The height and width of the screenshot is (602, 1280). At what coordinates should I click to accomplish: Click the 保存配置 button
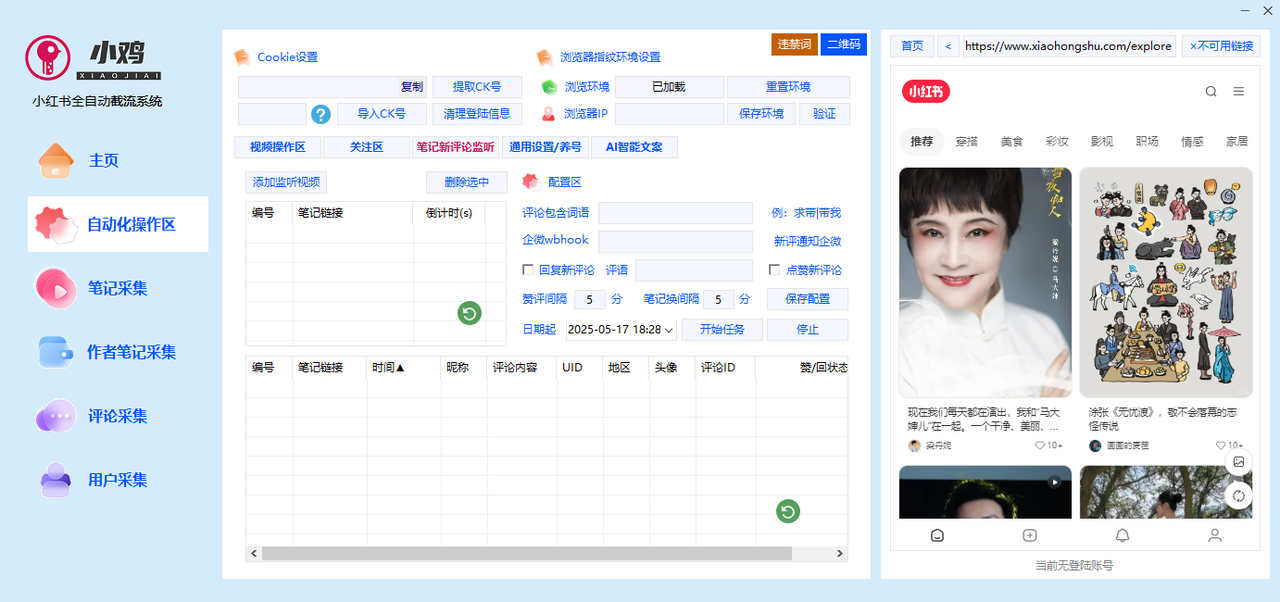pyautogui.click(x=808, y=299)
